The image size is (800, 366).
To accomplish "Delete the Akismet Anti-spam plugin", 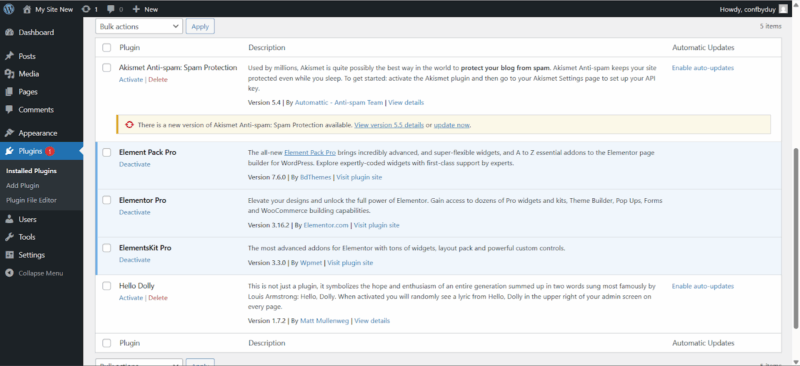I will (x=158, y=80).
